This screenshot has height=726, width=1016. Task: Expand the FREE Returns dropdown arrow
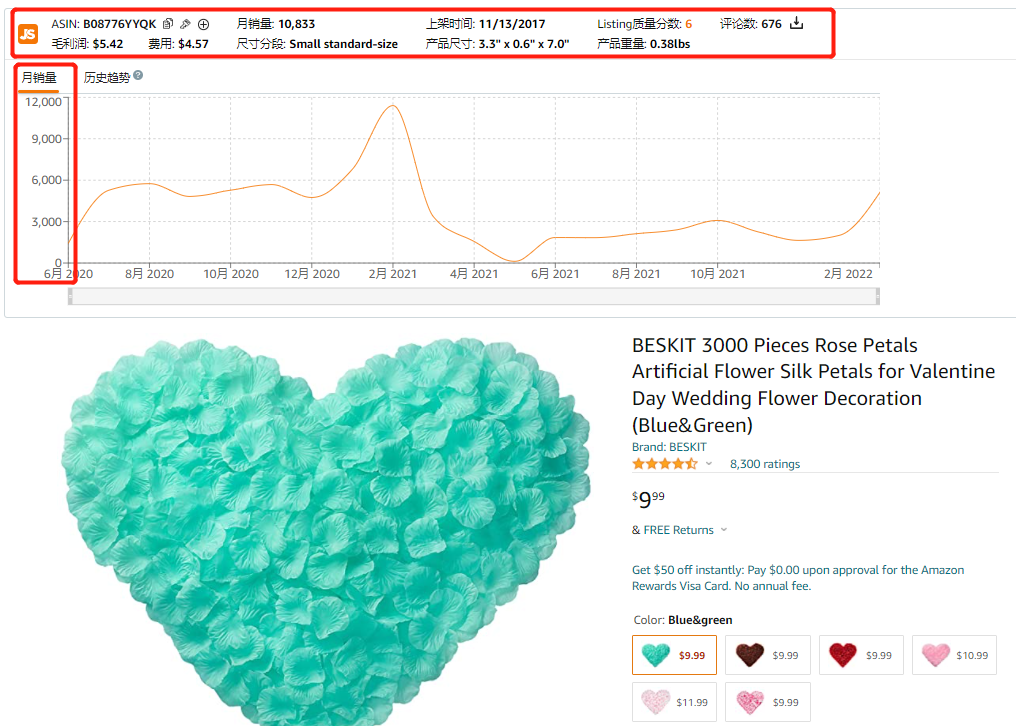coord(724,530)
